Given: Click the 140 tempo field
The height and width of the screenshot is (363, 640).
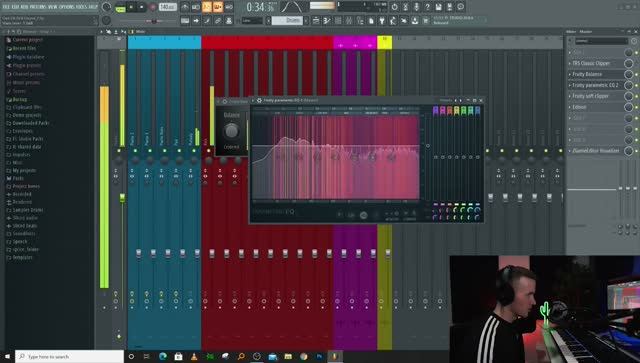Looking at the screenshot, I should [167, 7].
